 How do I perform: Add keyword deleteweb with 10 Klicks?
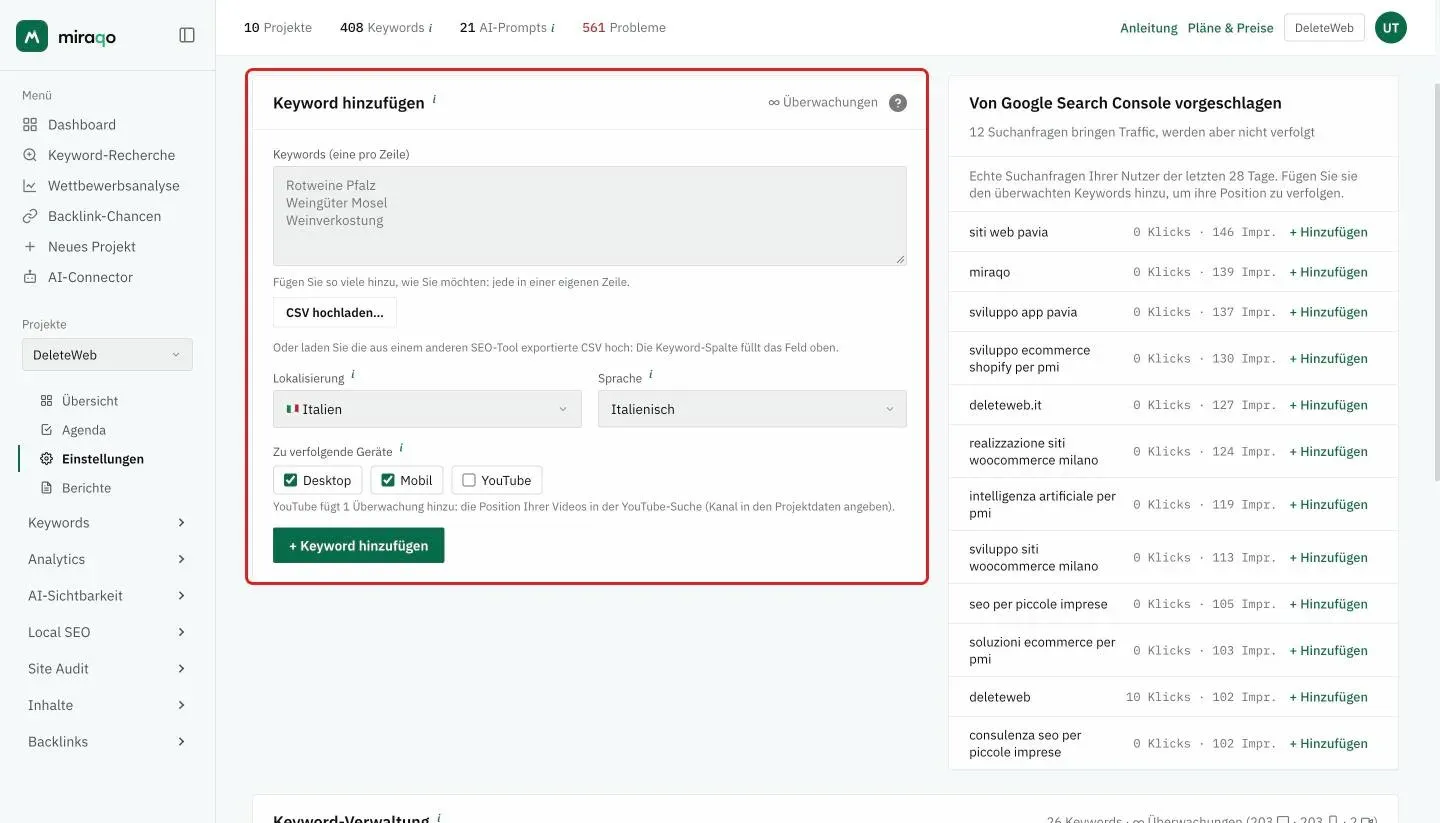[x=1328, y=697]
